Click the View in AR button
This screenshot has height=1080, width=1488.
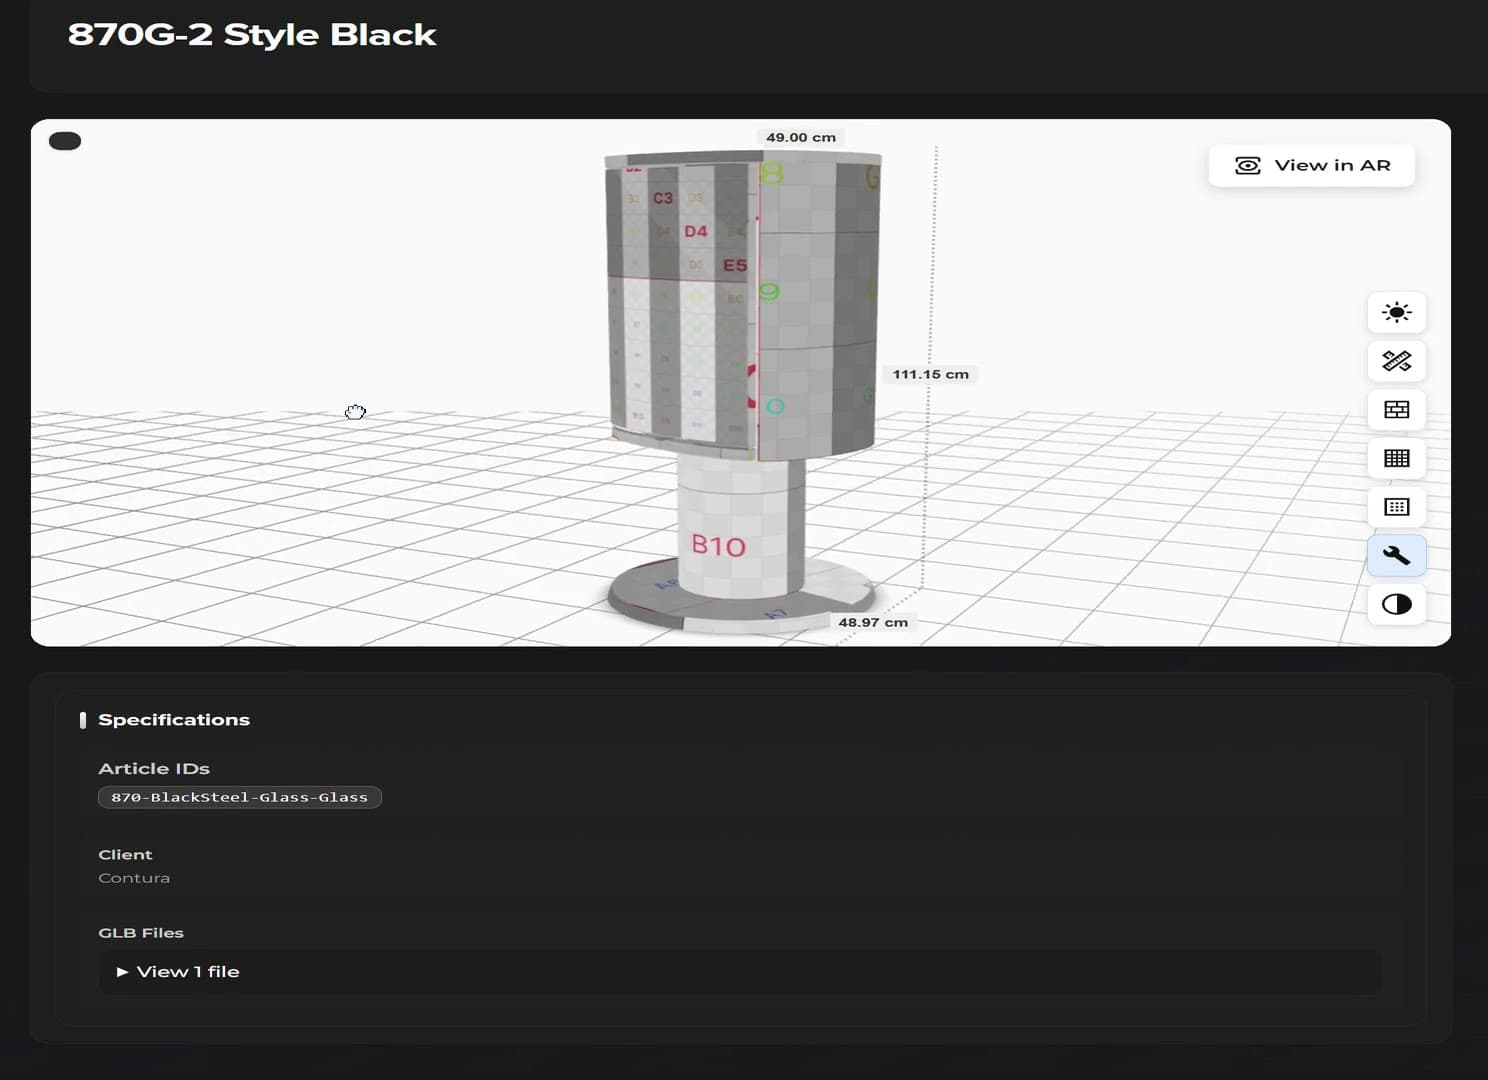[1311, 166]
